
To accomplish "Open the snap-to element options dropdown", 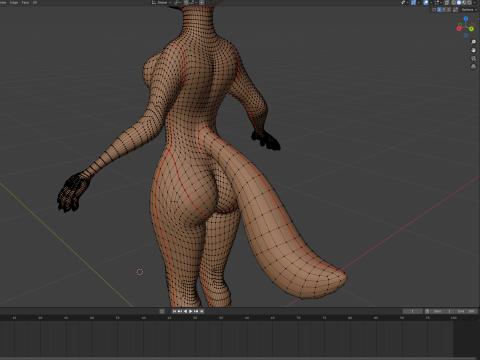I will pyautogui.click(x=193, y=2).
